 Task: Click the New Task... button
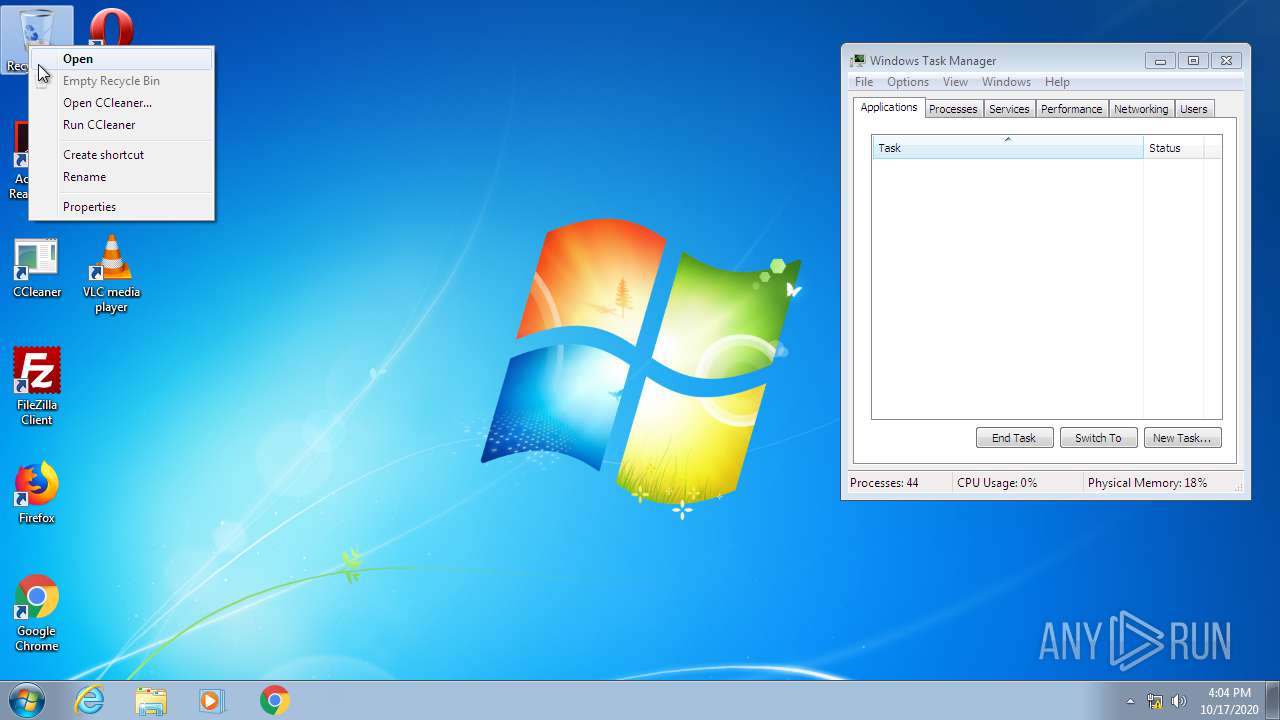(x=1182, y=438)
